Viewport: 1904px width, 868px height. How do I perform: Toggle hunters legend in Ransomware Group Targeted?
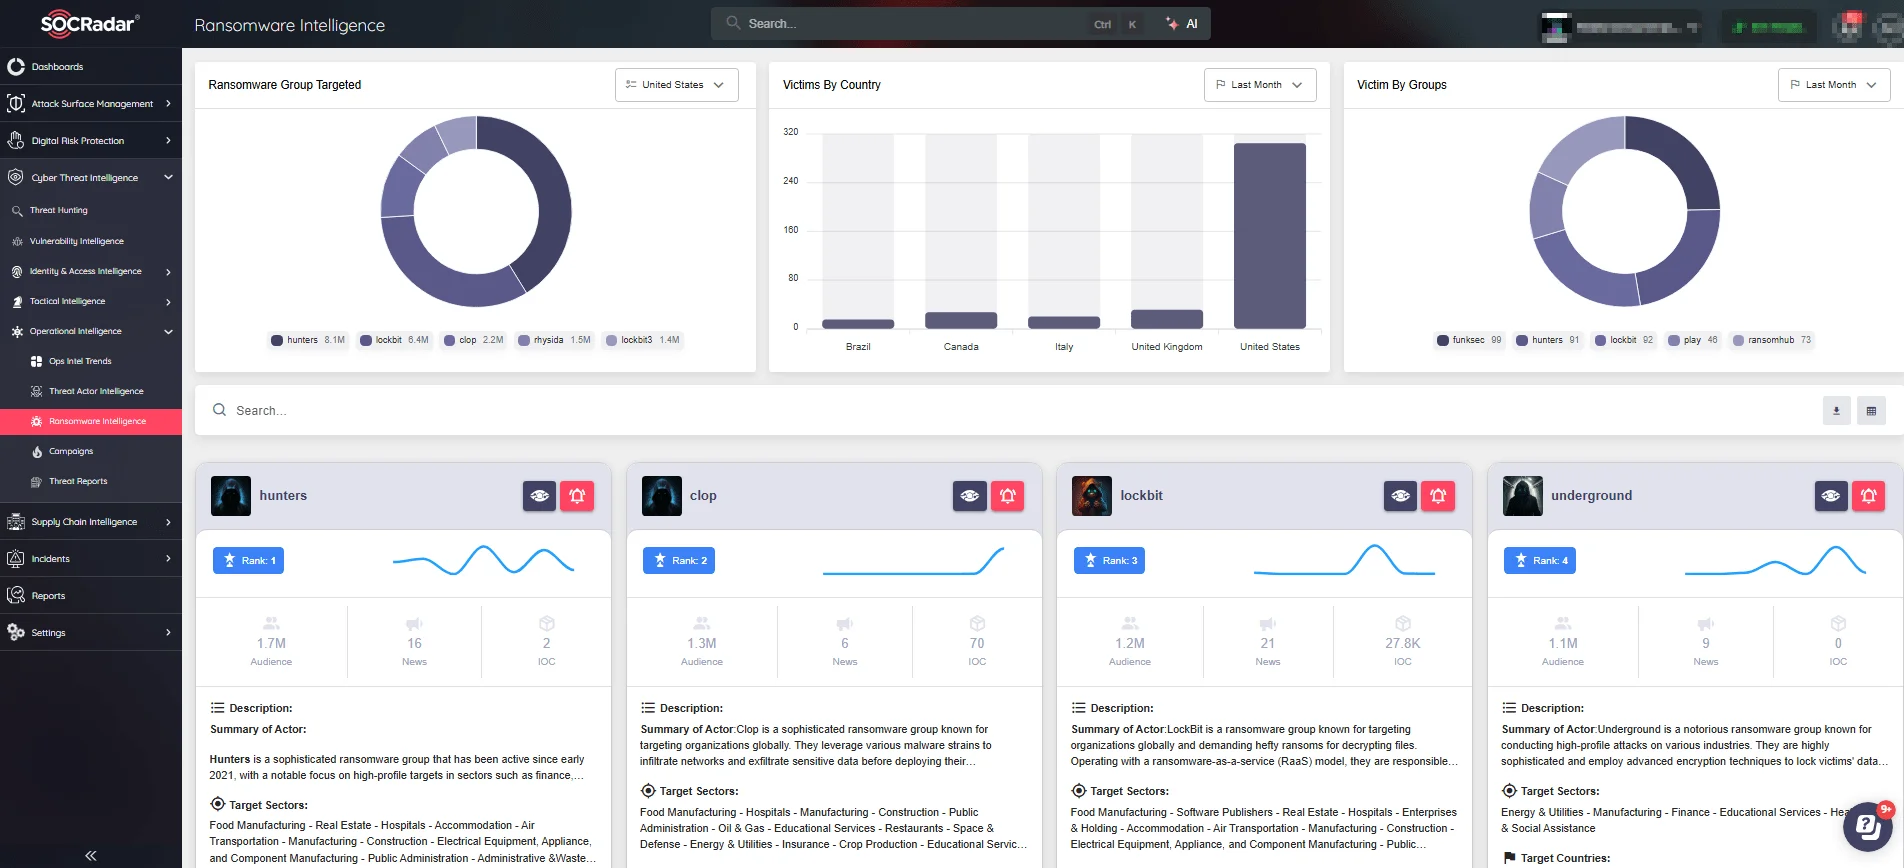pyautogui.click(x=308, y=340)
